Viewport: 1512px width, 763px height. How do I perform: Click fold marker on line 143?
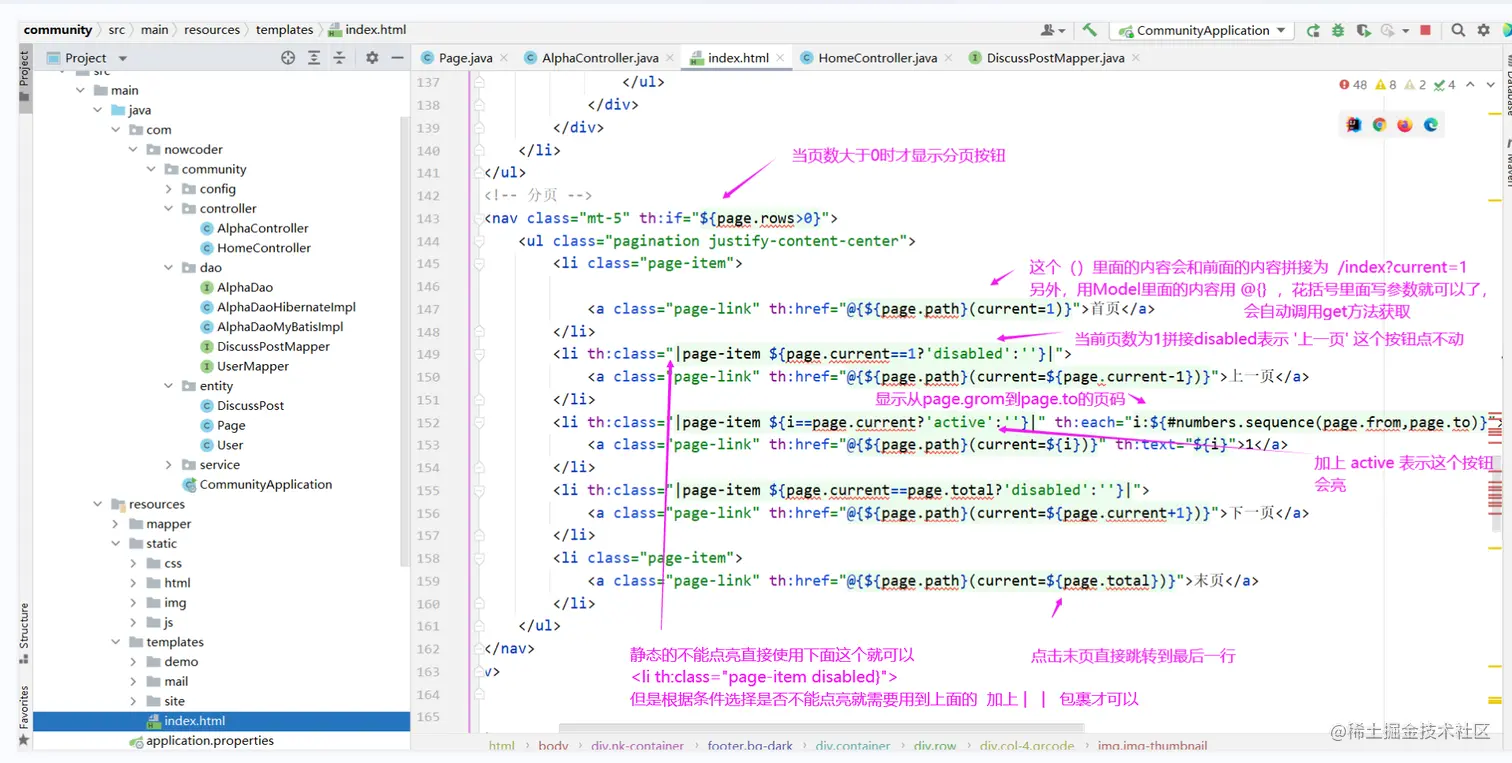click(478, 218)
